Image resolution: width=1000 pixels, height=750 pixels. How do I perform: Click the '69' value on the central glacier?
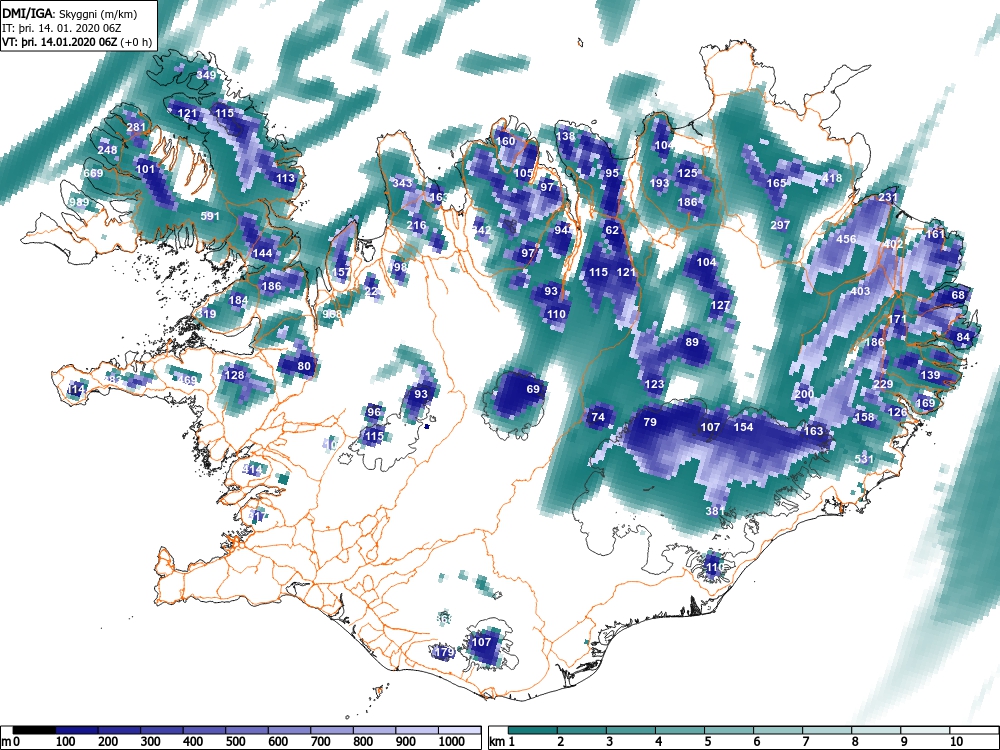533,388
